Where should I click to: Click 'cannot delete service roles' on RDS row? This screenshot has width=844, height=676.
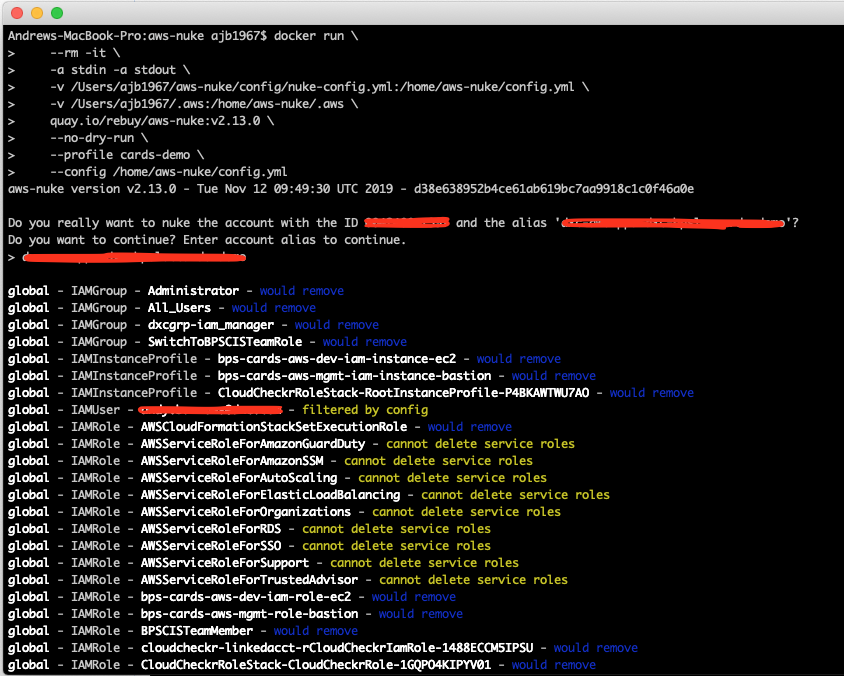point(396,529)
